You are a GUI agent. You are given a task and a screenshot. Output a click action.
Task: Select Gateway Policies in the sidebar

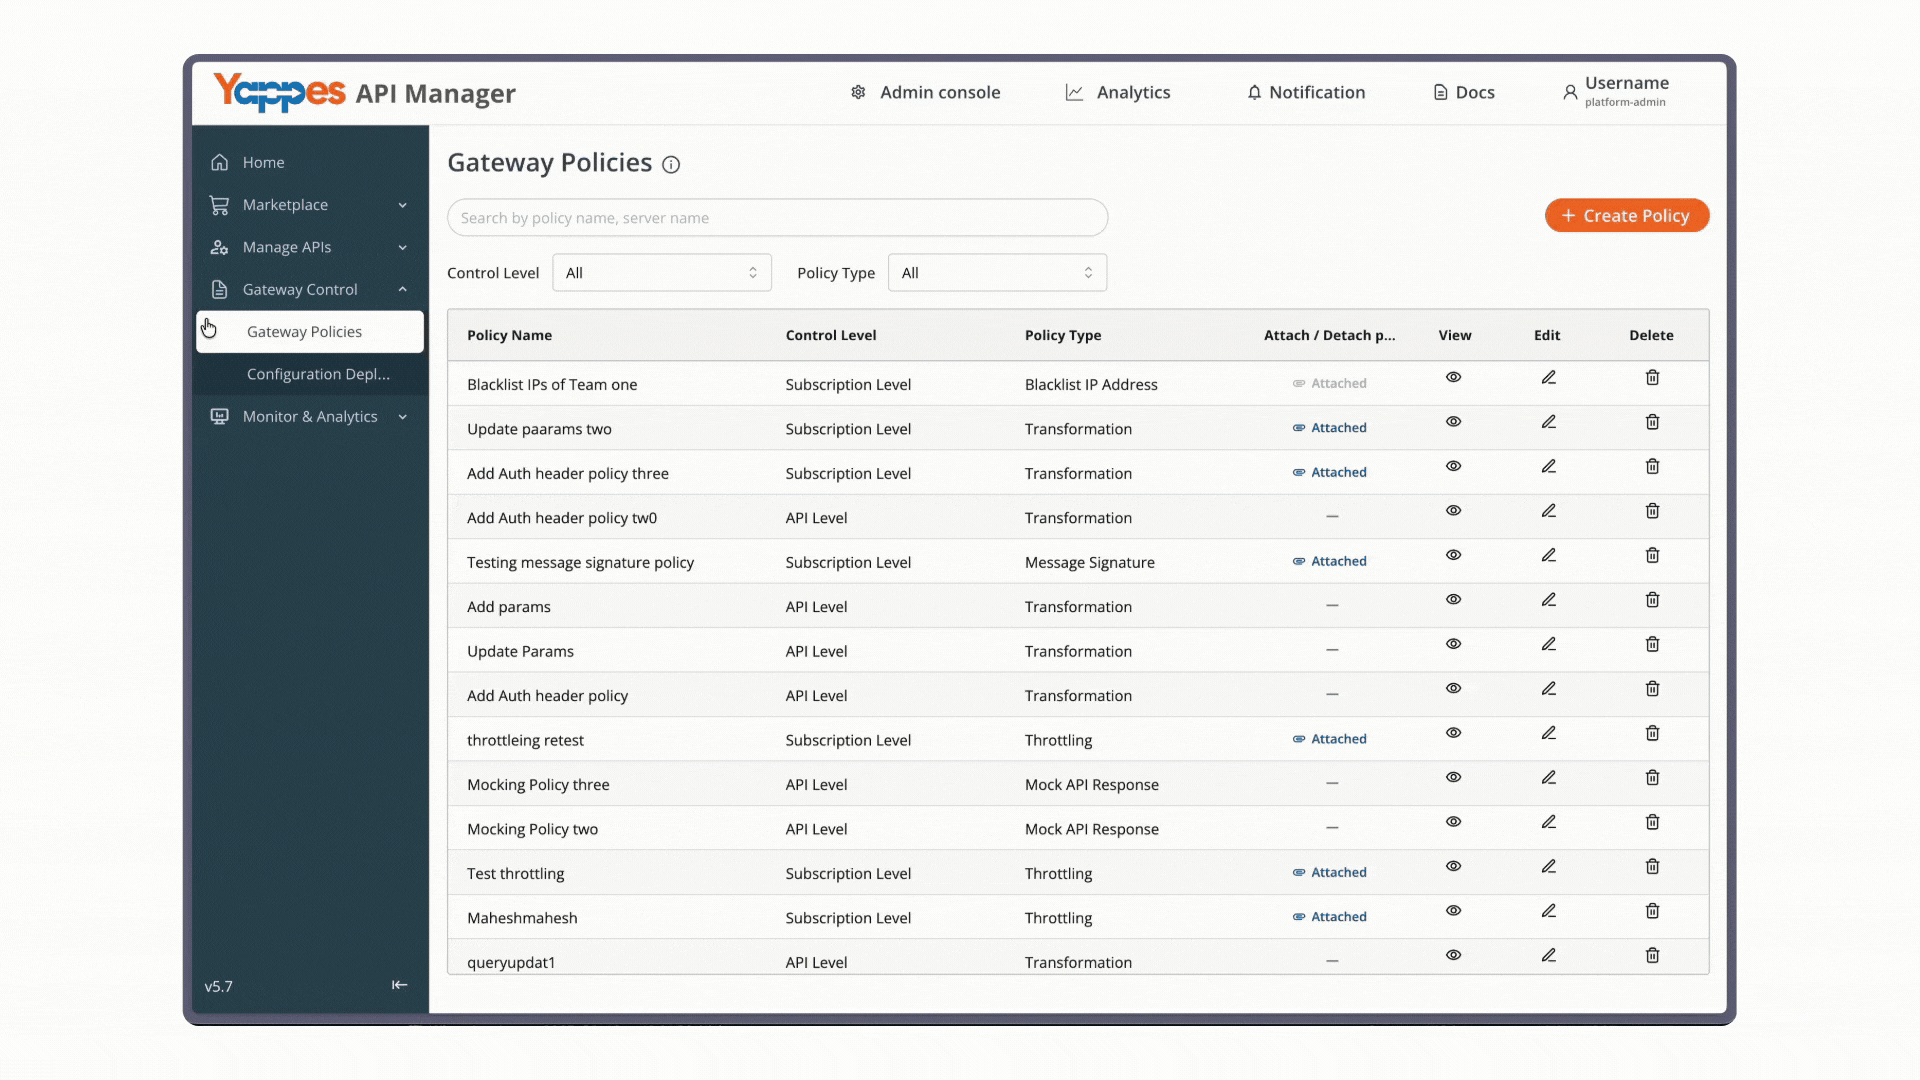click(x=310, y=332)
